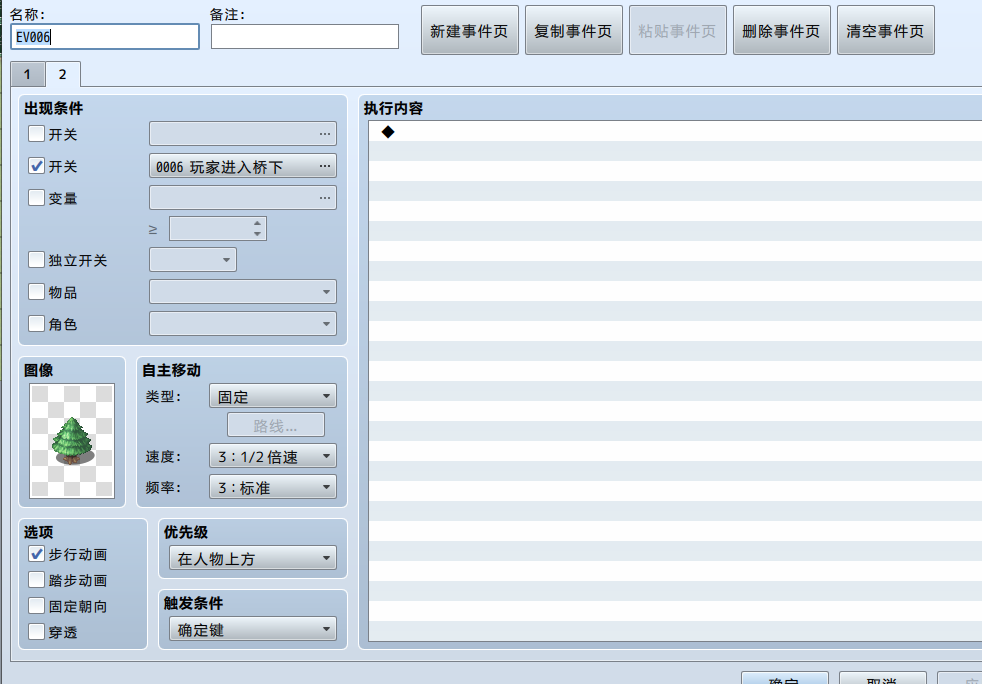The image size is (982, 684).
Task: Enable the 物品 condition checkbox
Action: click(36, 292)
